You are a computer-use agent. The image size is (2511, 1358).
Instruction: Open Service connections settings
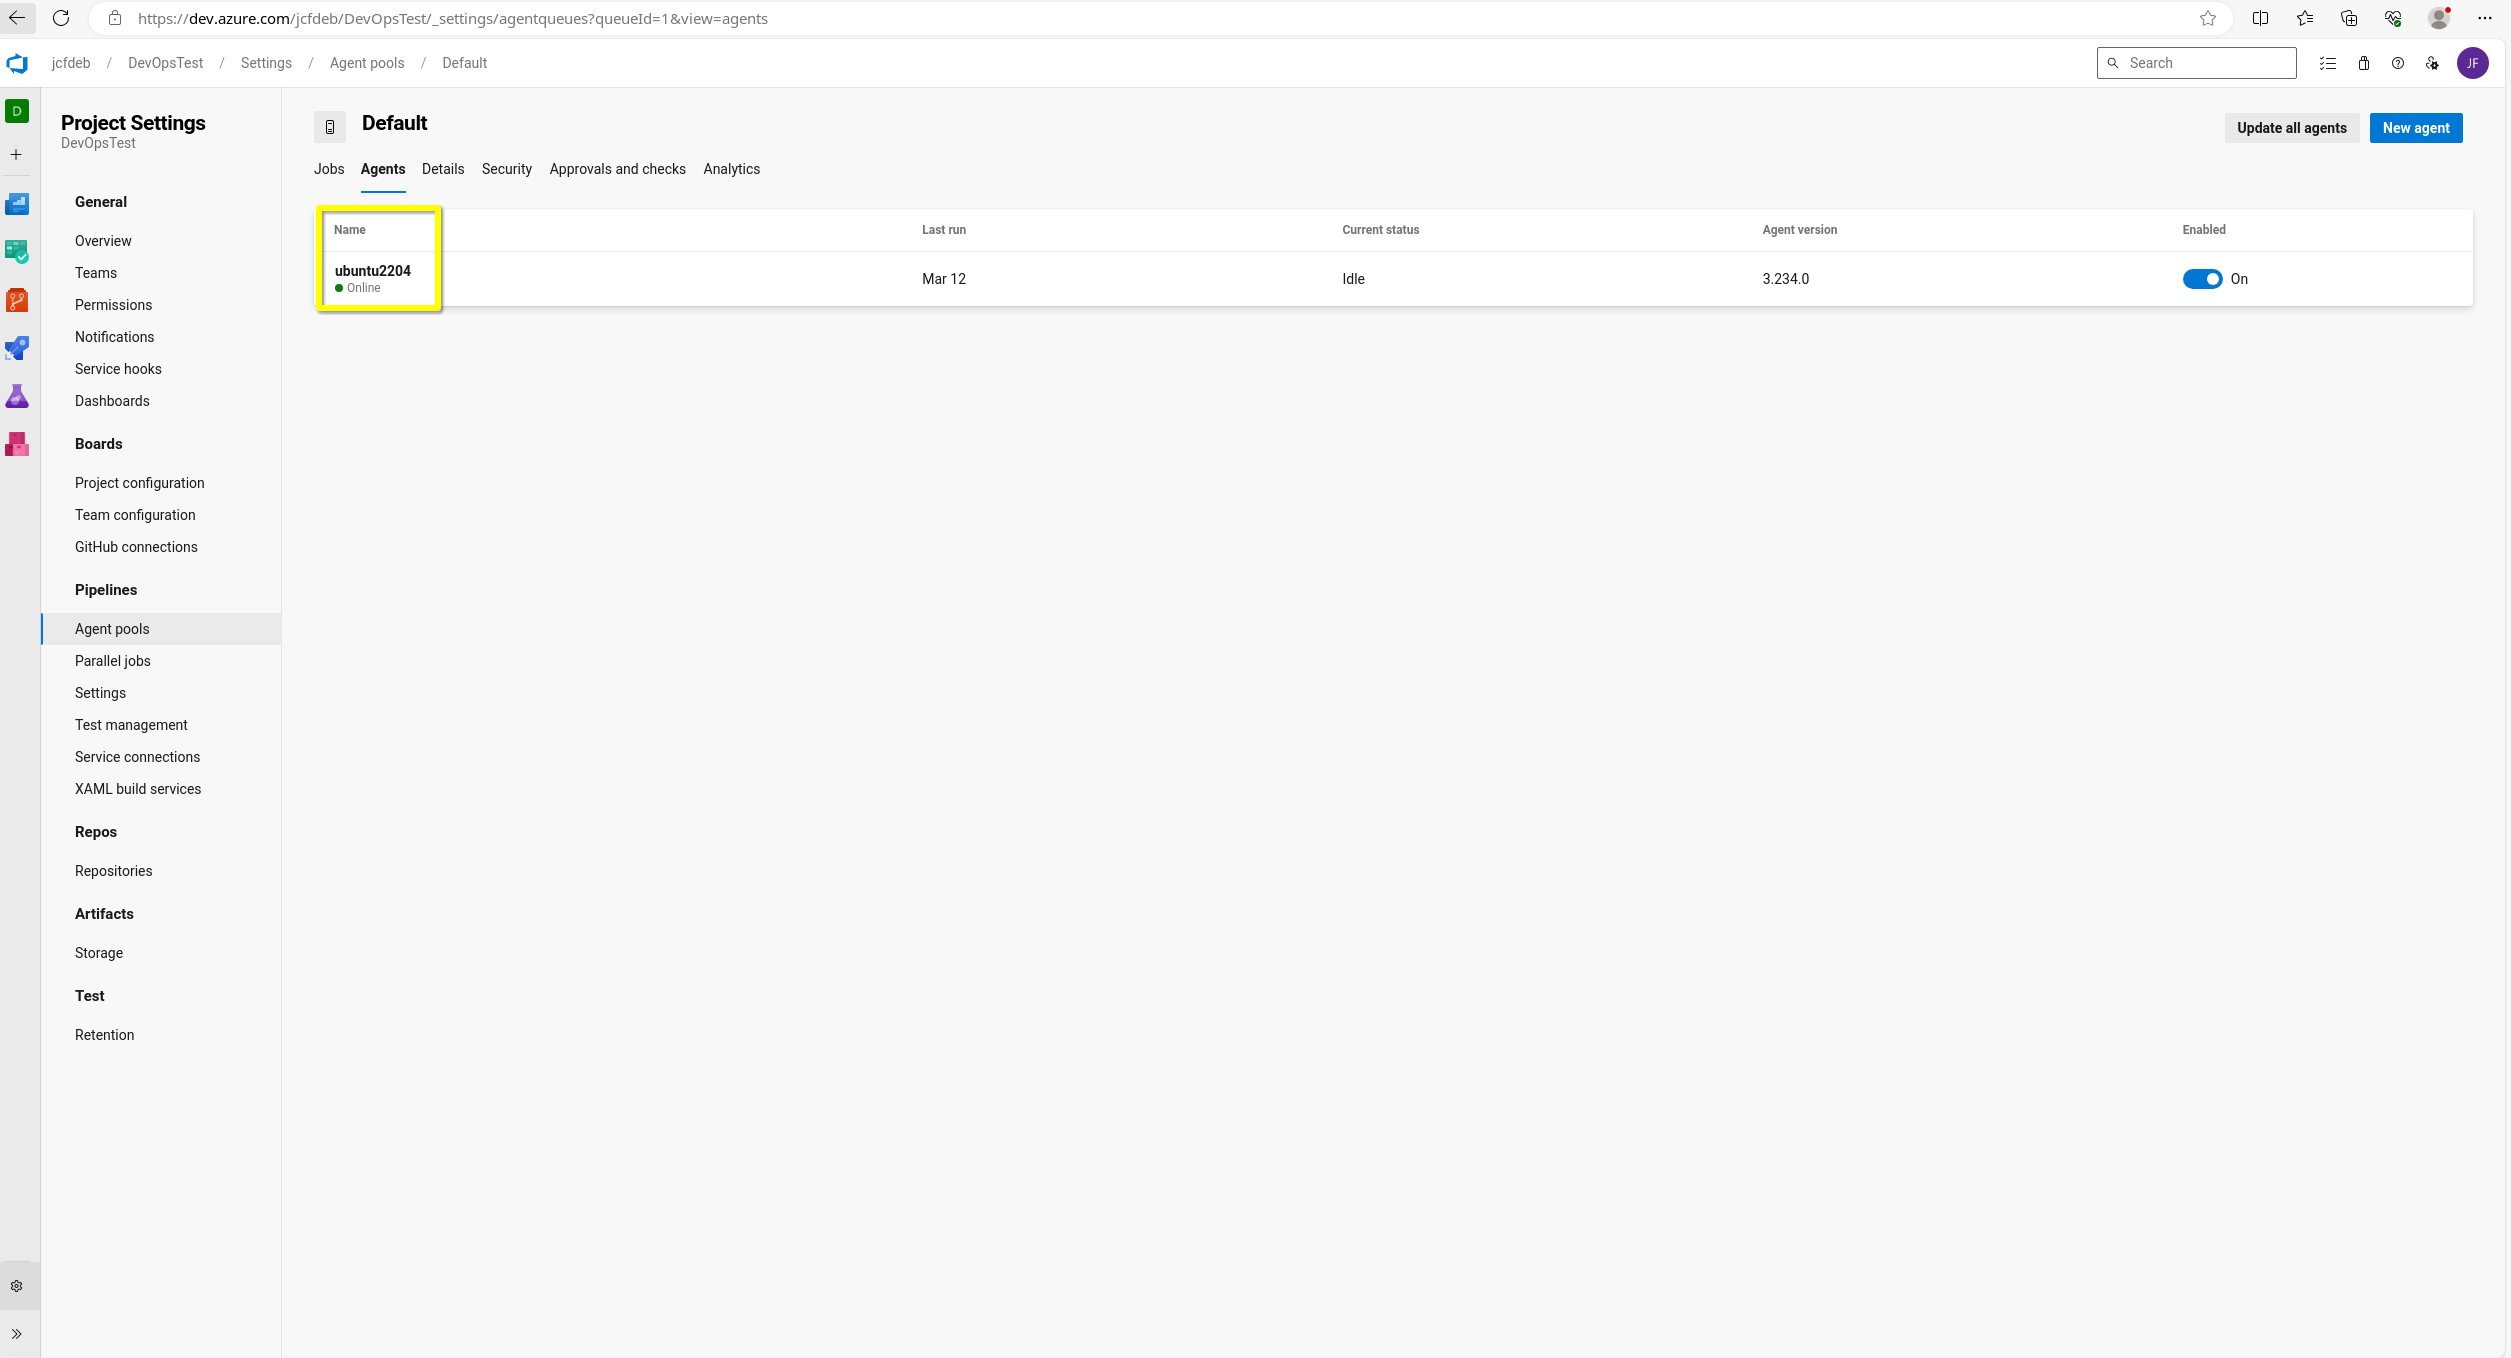pyautogui.click(x=138, y=757)
